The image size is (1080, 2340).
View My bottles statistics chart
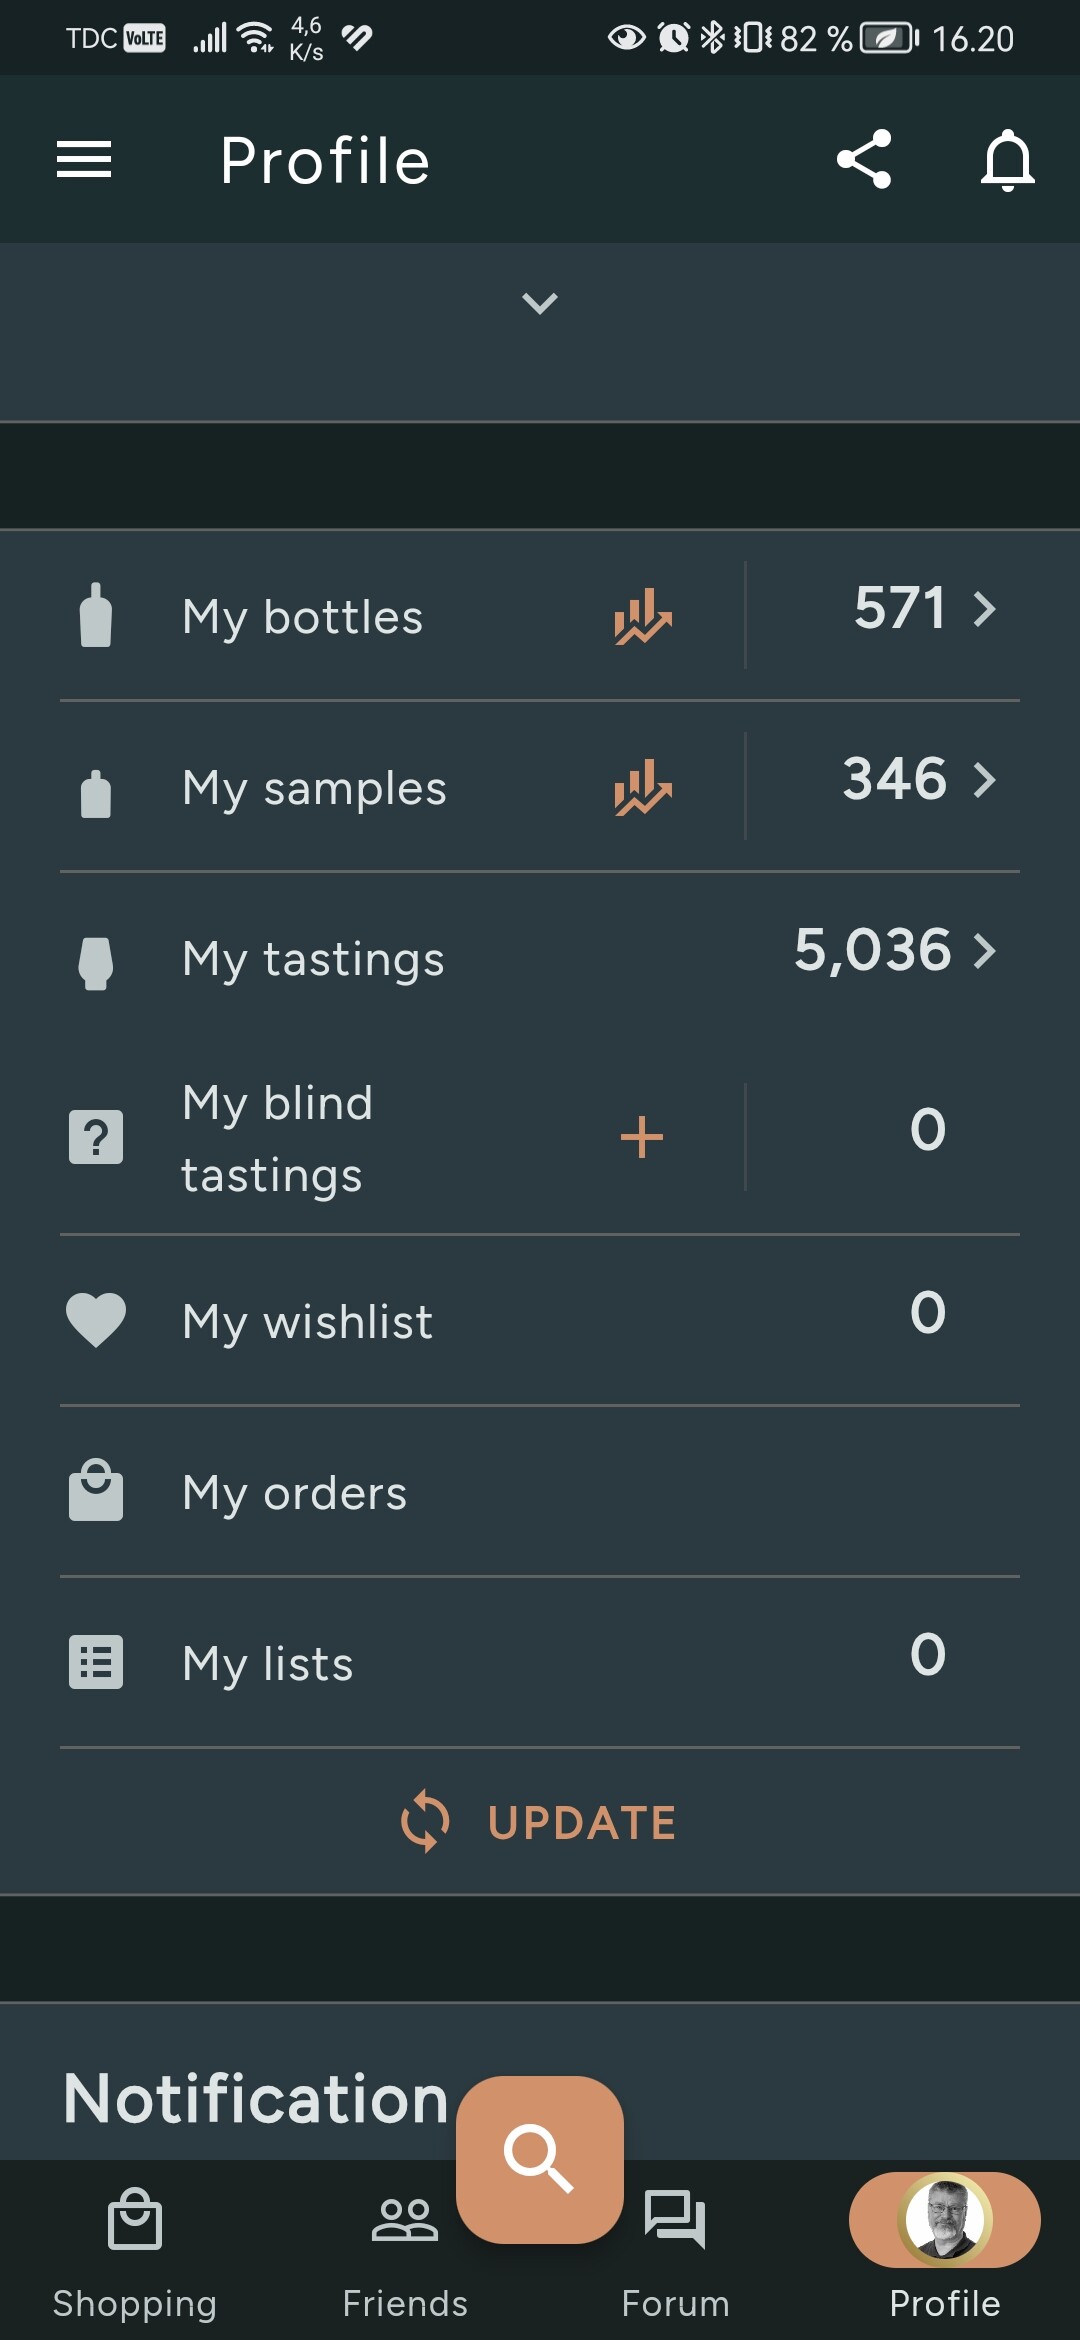coord(642,616)
